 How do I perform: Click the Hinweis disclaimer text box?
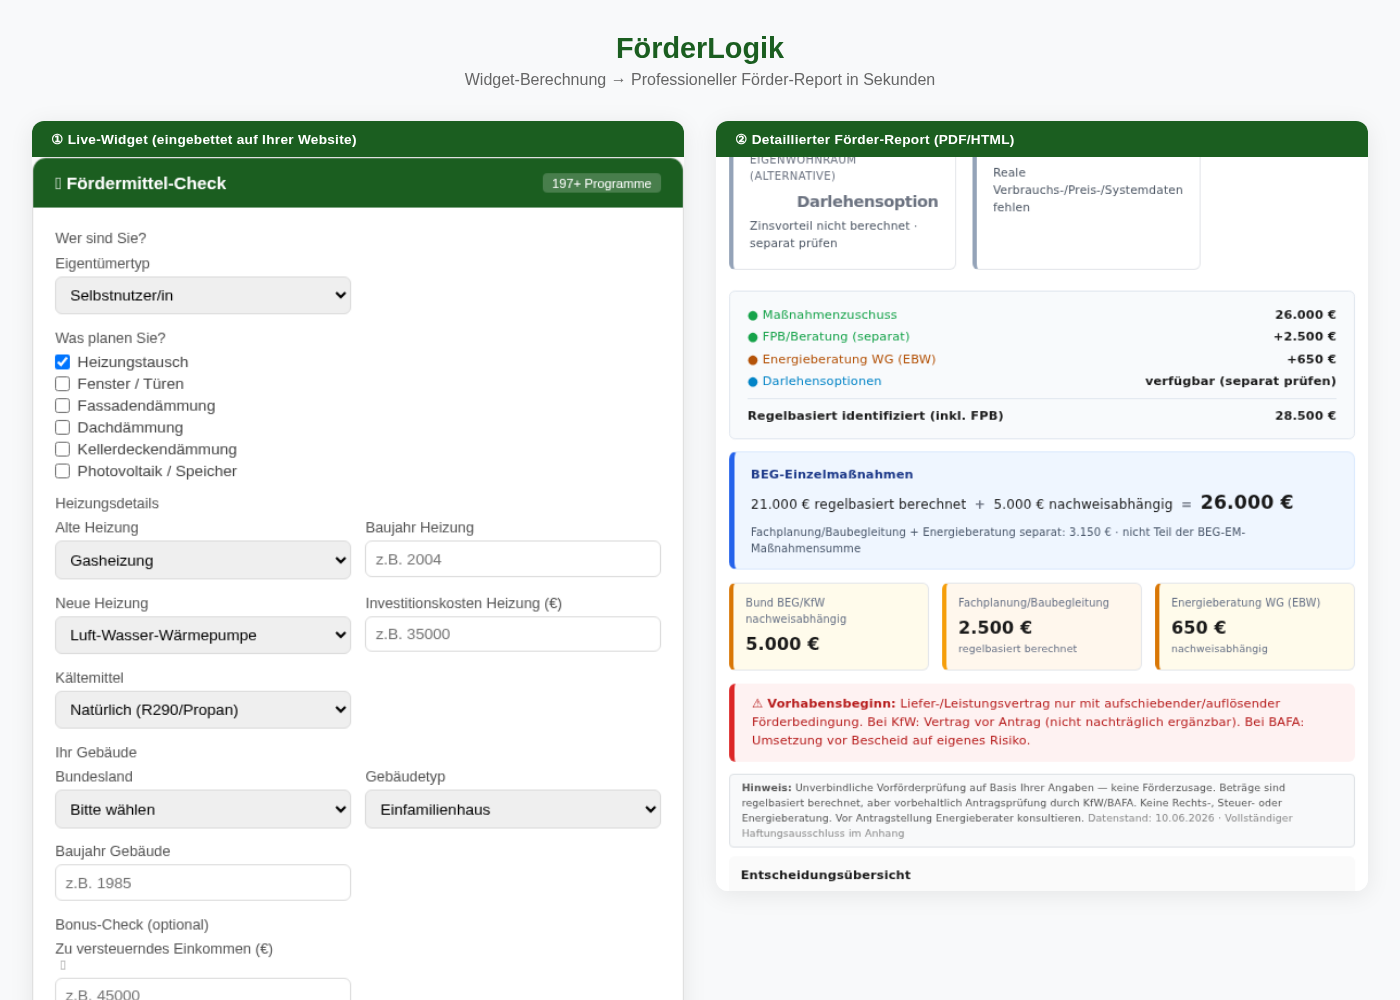click(1042, 811)
